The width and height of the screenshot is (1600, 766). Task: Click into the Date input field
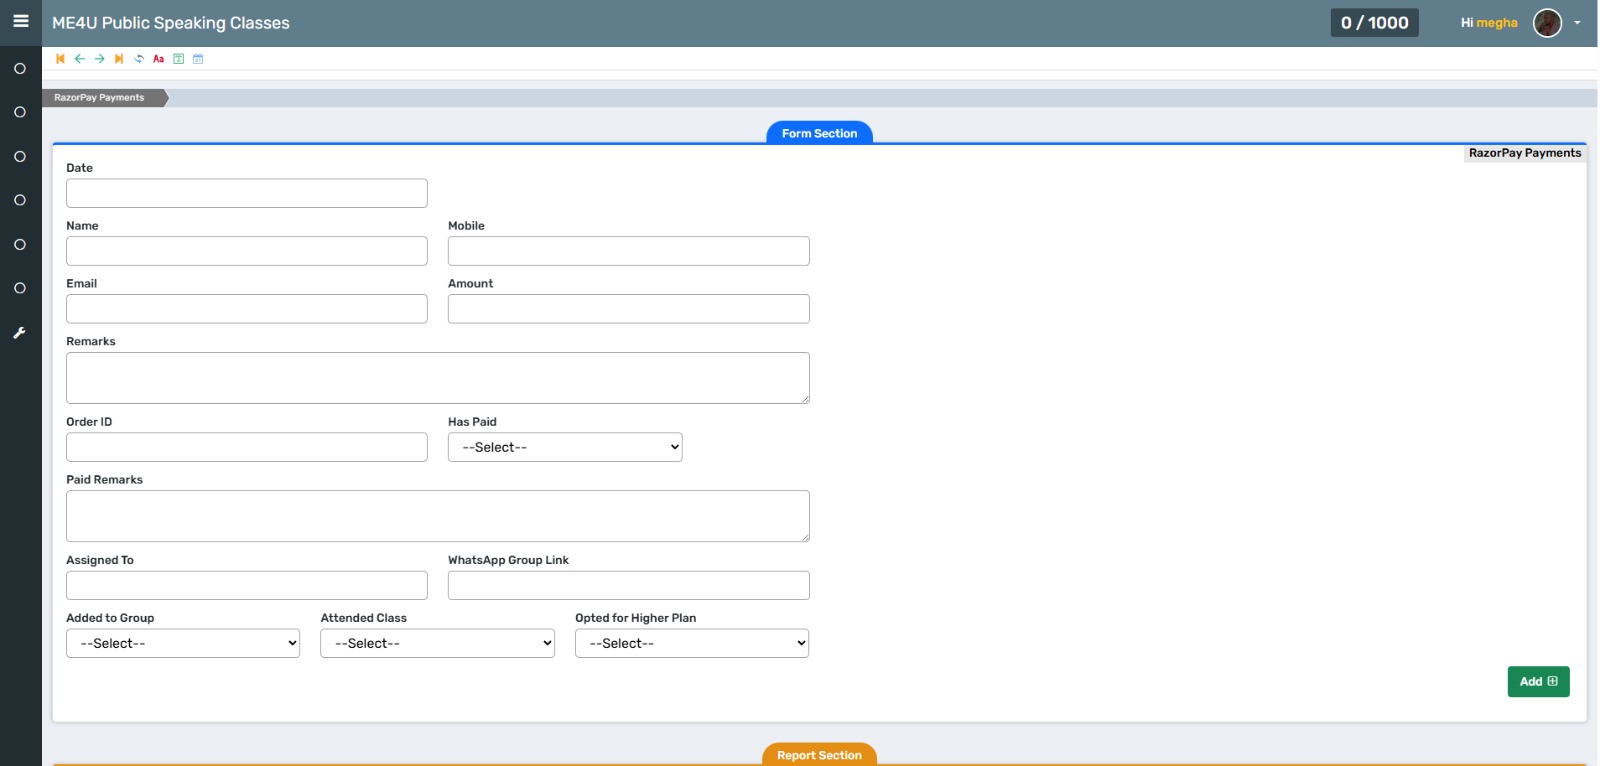tap(247, 193)
